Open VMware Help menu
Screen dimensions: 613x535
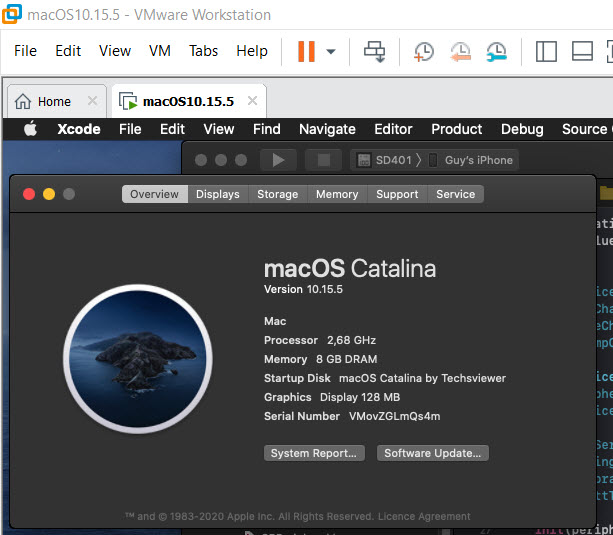(252, 51)
